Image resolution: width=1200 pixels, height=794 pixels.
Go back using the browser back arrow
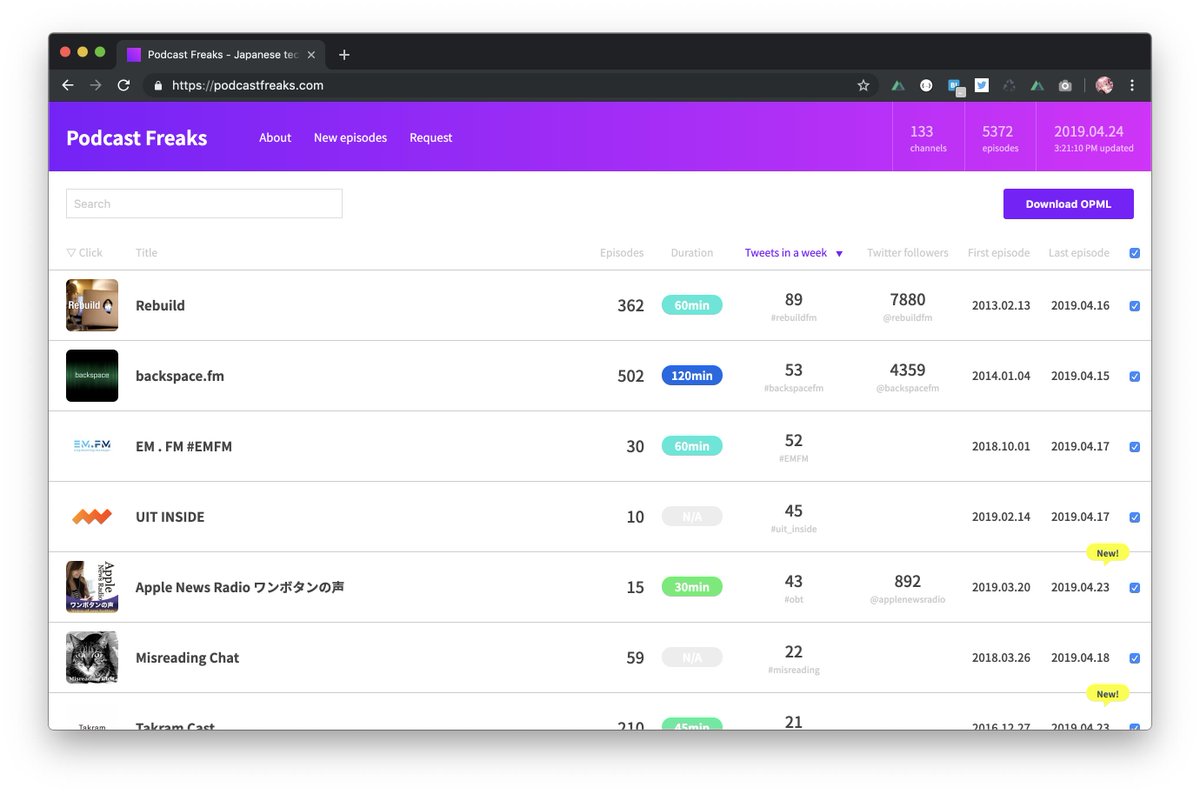click(x=68, y=86)
